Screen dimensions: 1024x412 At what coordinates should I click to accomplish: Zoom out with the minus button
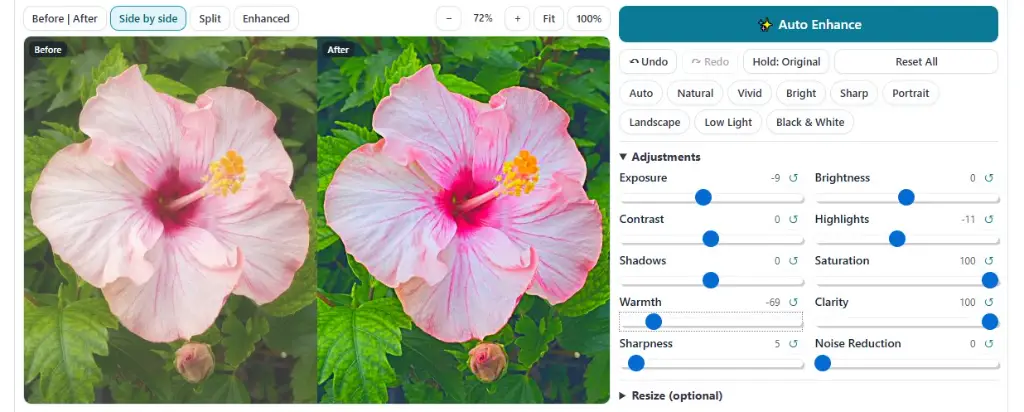coord(449,18)
